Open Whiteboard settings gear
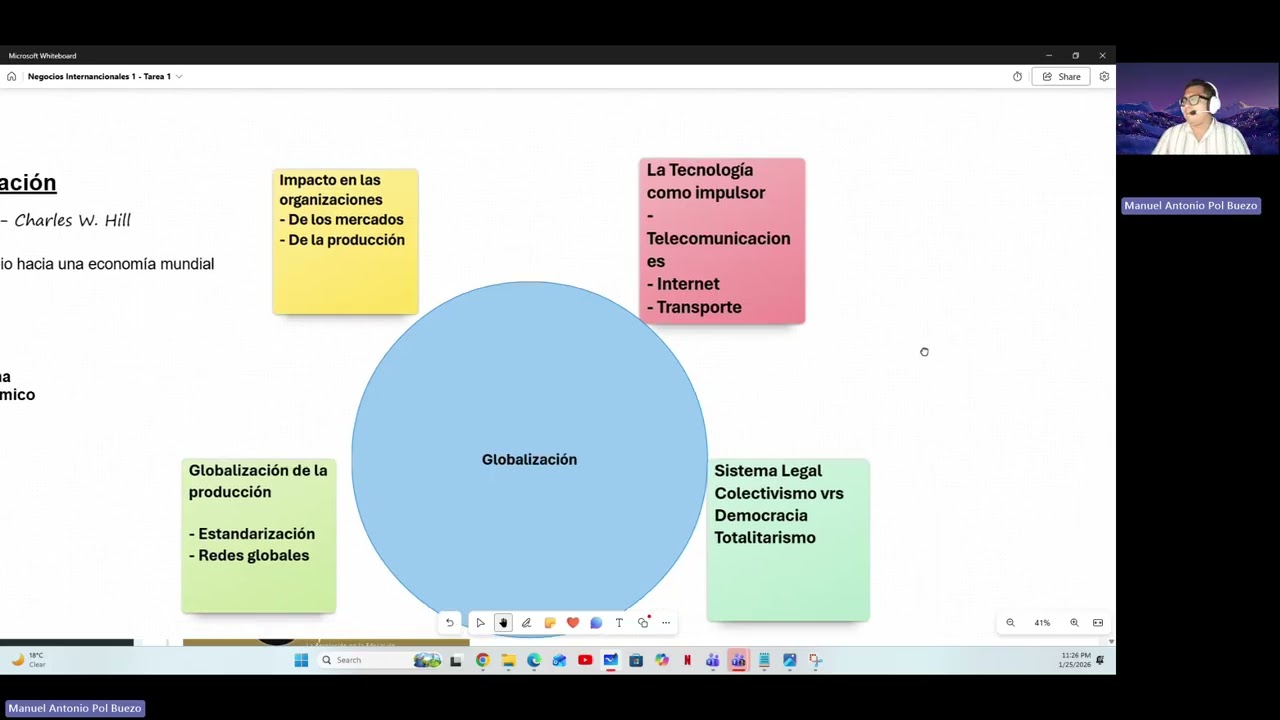 click(1104, 77)
